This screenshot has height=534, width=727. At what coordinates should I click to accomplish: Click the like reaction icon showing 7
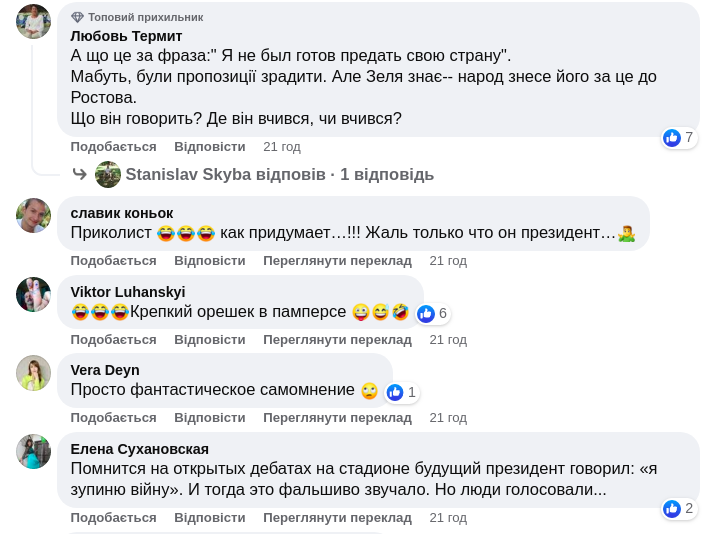tap(672, 137)
